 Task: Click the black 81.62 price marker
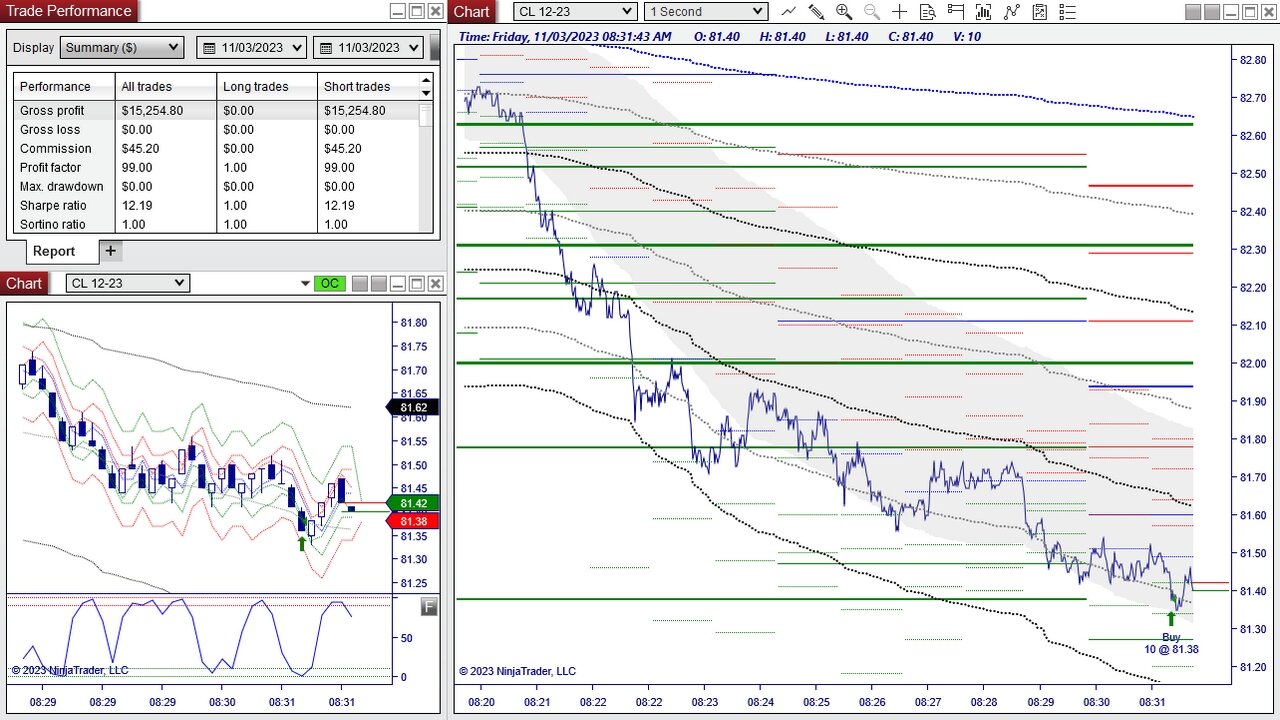pyautogui.click(x=410, y=407)
